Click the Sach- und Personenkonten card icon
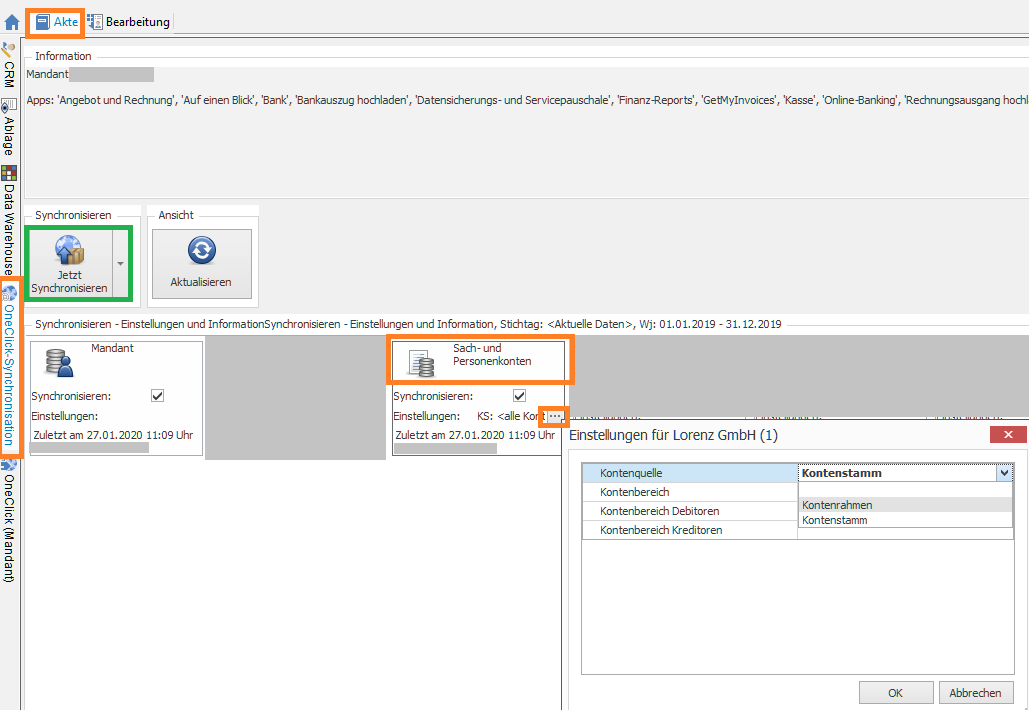This screenshot has height=710, width=1029. (421, 364)
